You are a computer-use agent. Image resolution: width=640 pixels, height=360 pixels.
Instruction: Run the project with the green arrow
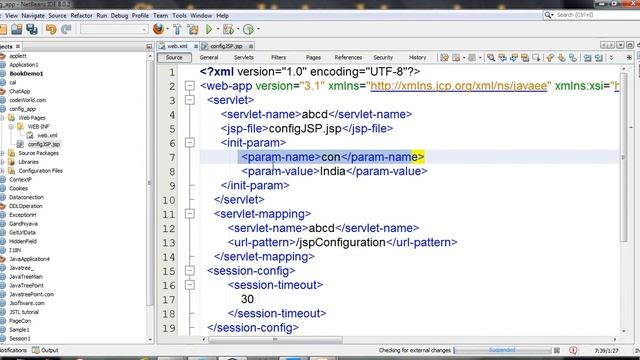[x=209, y=29]
